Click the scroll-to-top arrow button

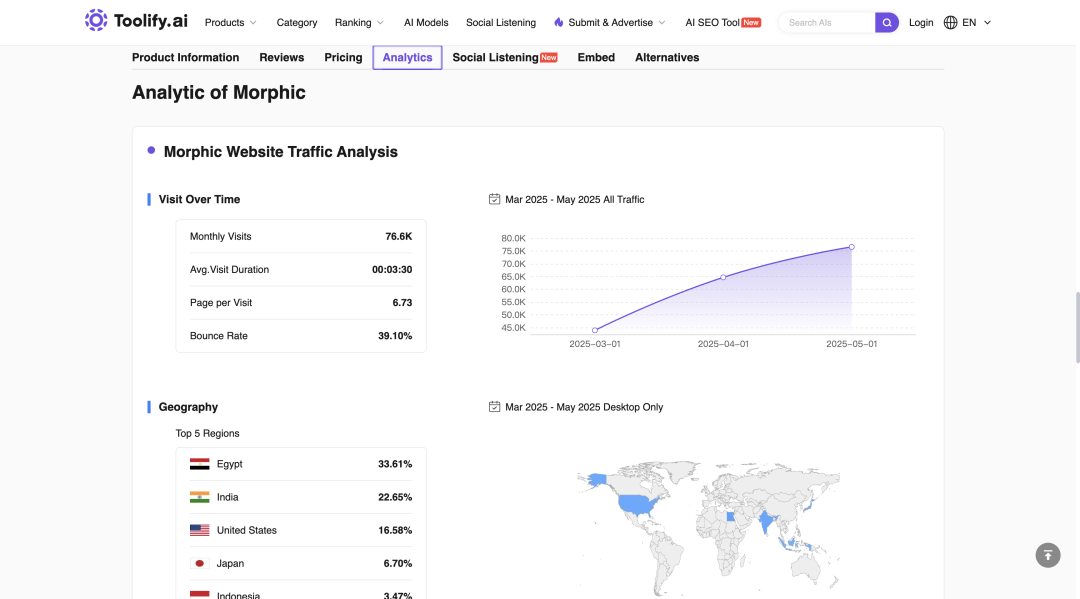(1048, 555)
